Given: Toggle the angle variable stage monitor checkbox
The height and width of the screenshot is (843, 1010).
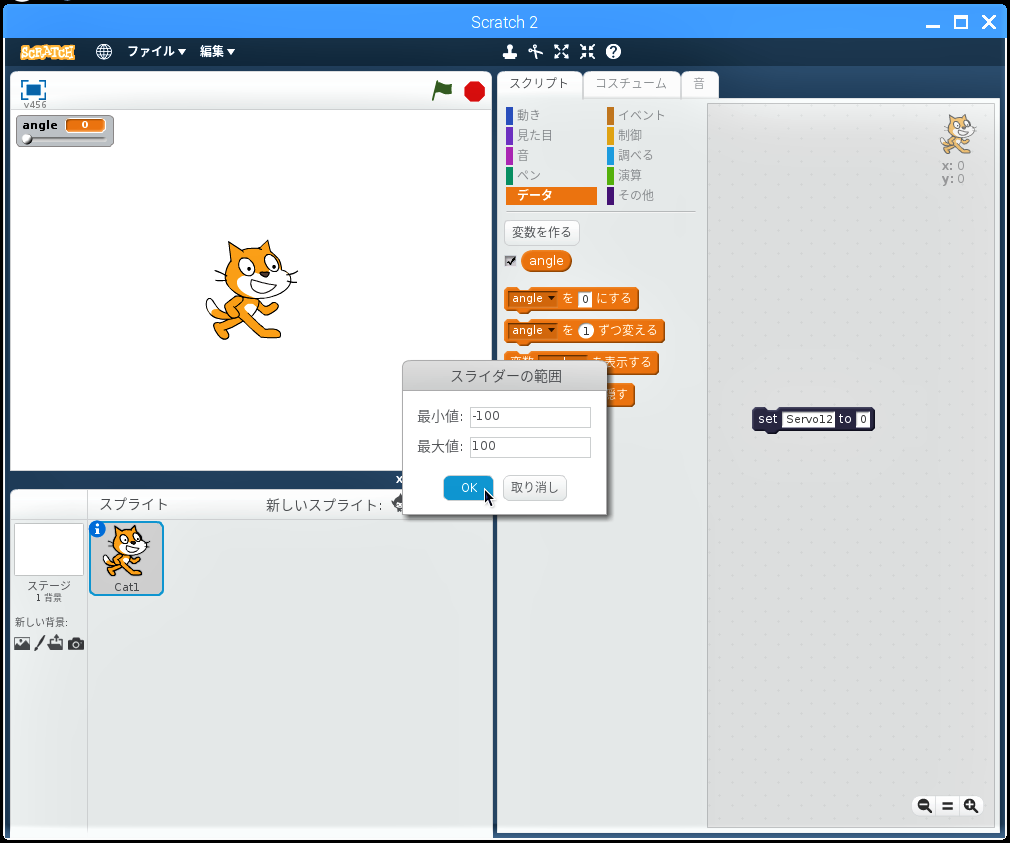Looking at the screenshot, I should point(511,261).
